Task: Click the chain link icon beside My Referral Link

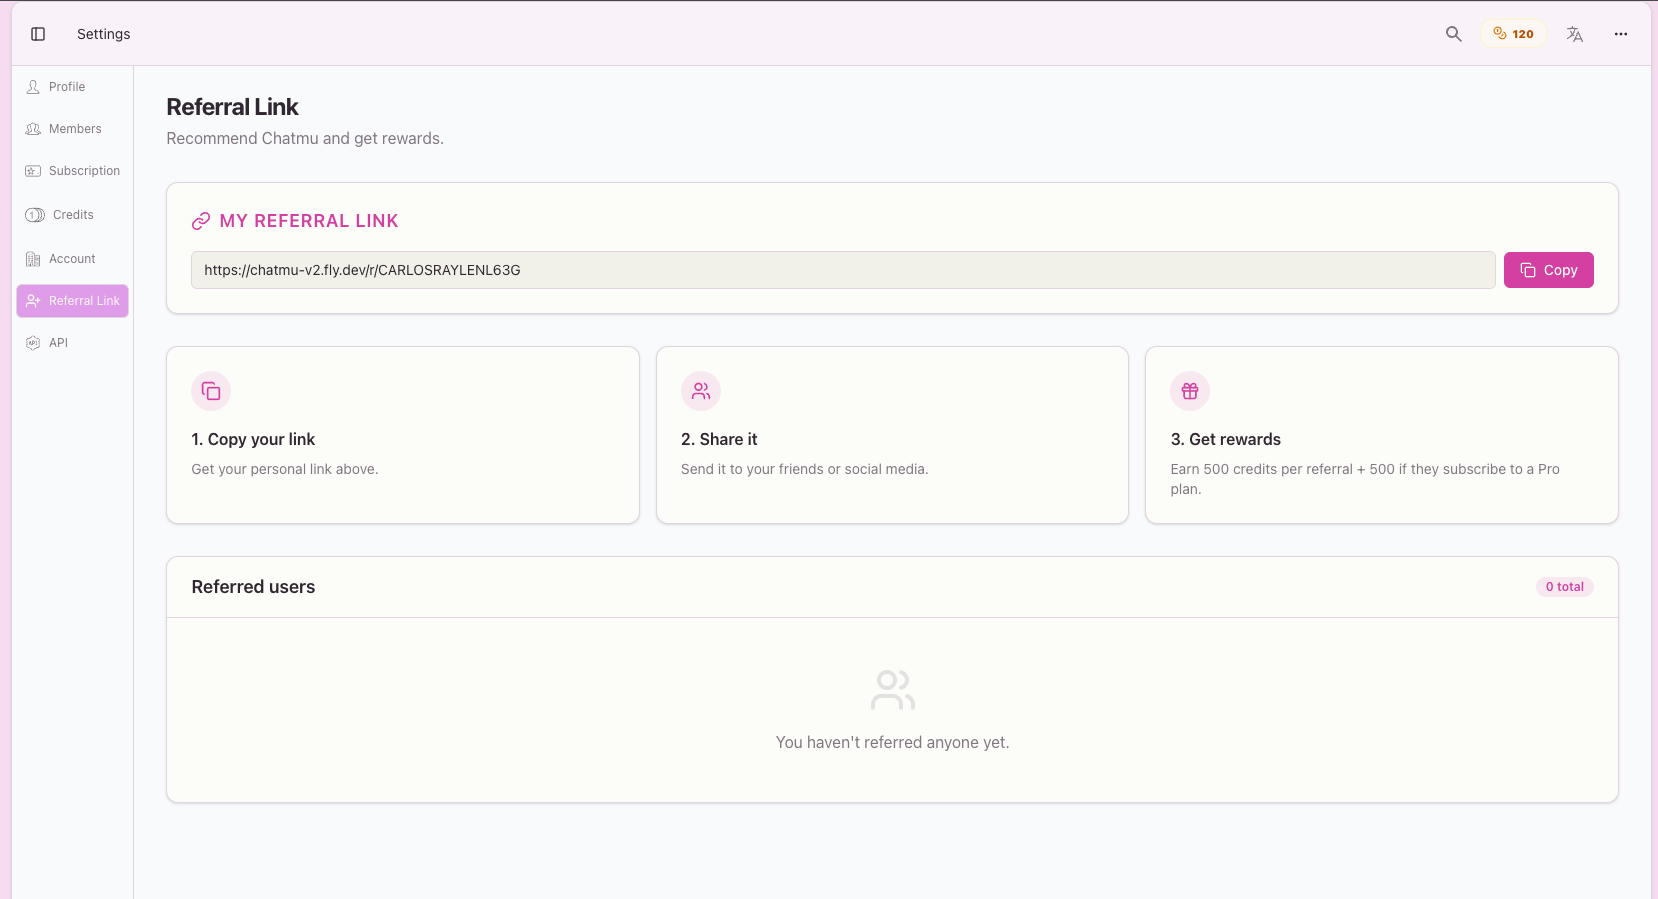Action: coord(201,221)
